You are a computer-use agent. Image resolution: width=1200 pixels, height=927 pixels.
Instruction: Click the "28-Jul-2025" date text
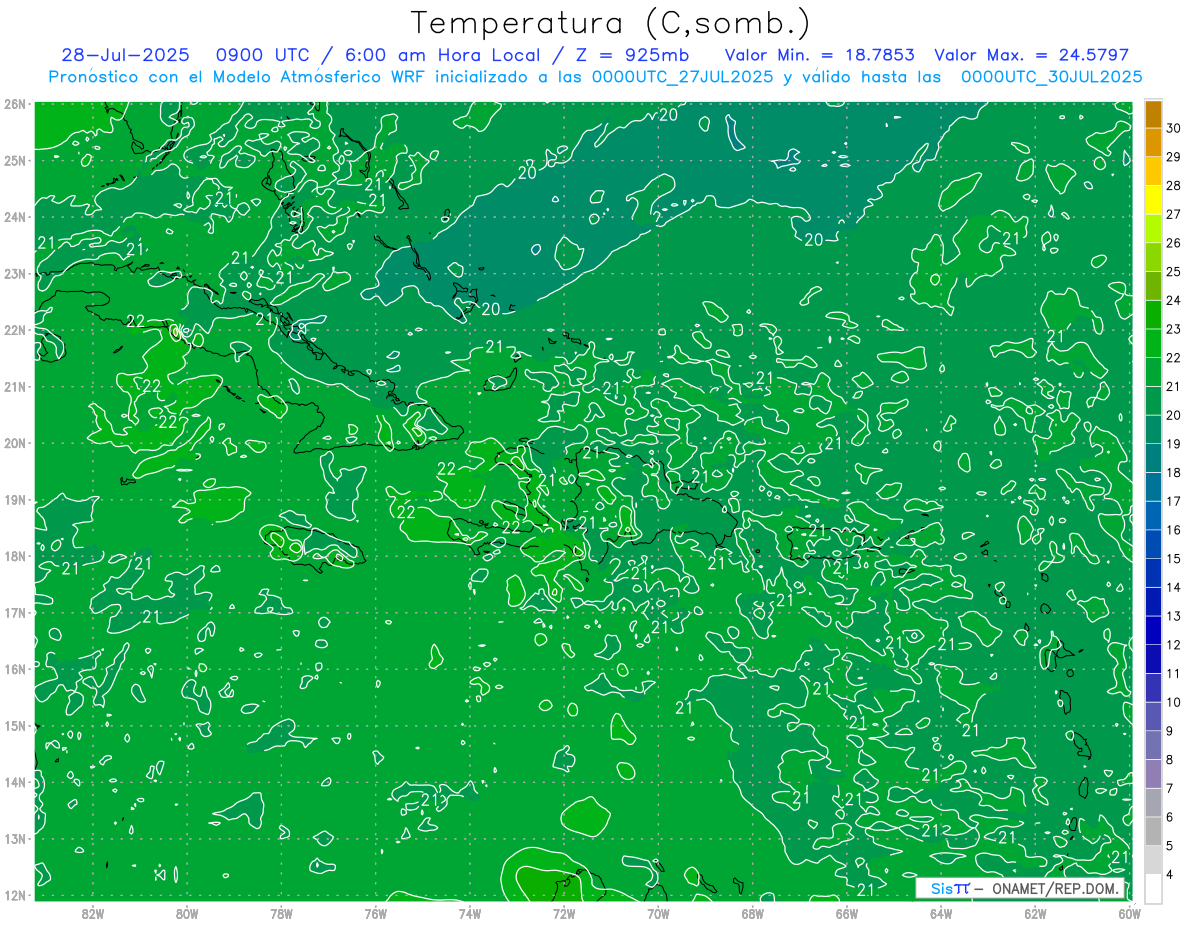click(125, 55)
